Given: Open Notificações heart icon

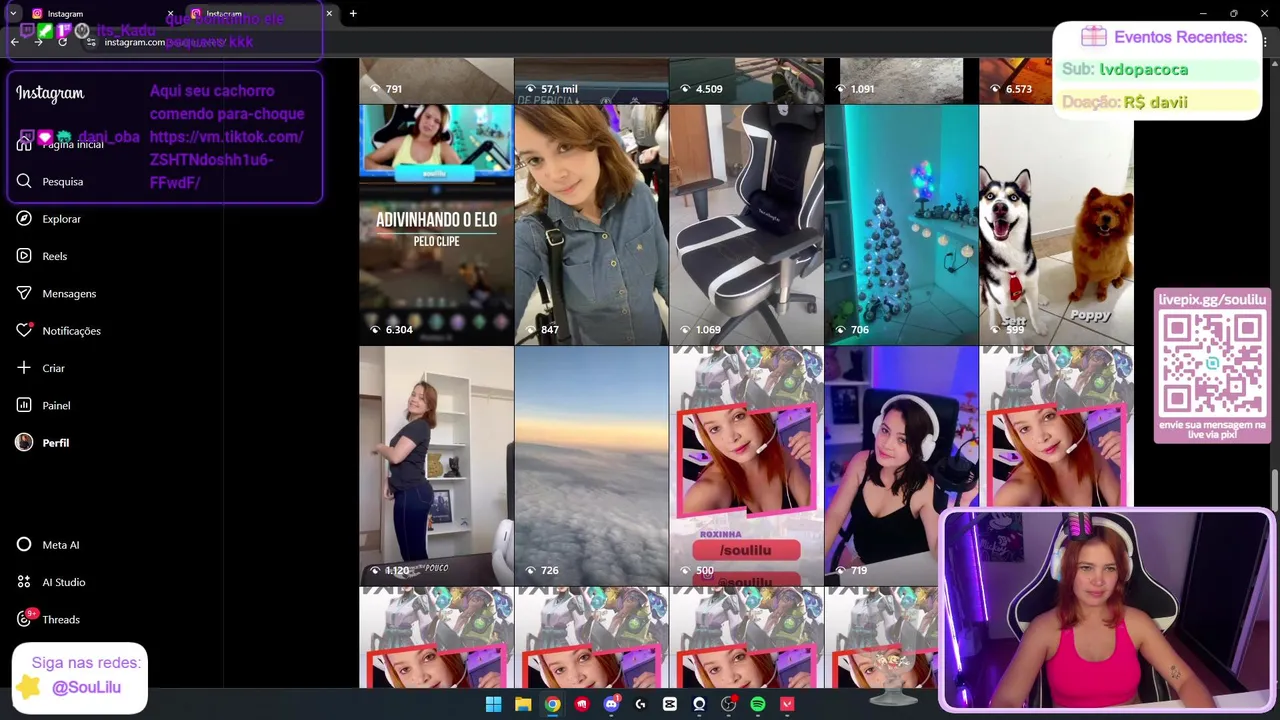Looking at the screenshot, I should pos(24,330).
